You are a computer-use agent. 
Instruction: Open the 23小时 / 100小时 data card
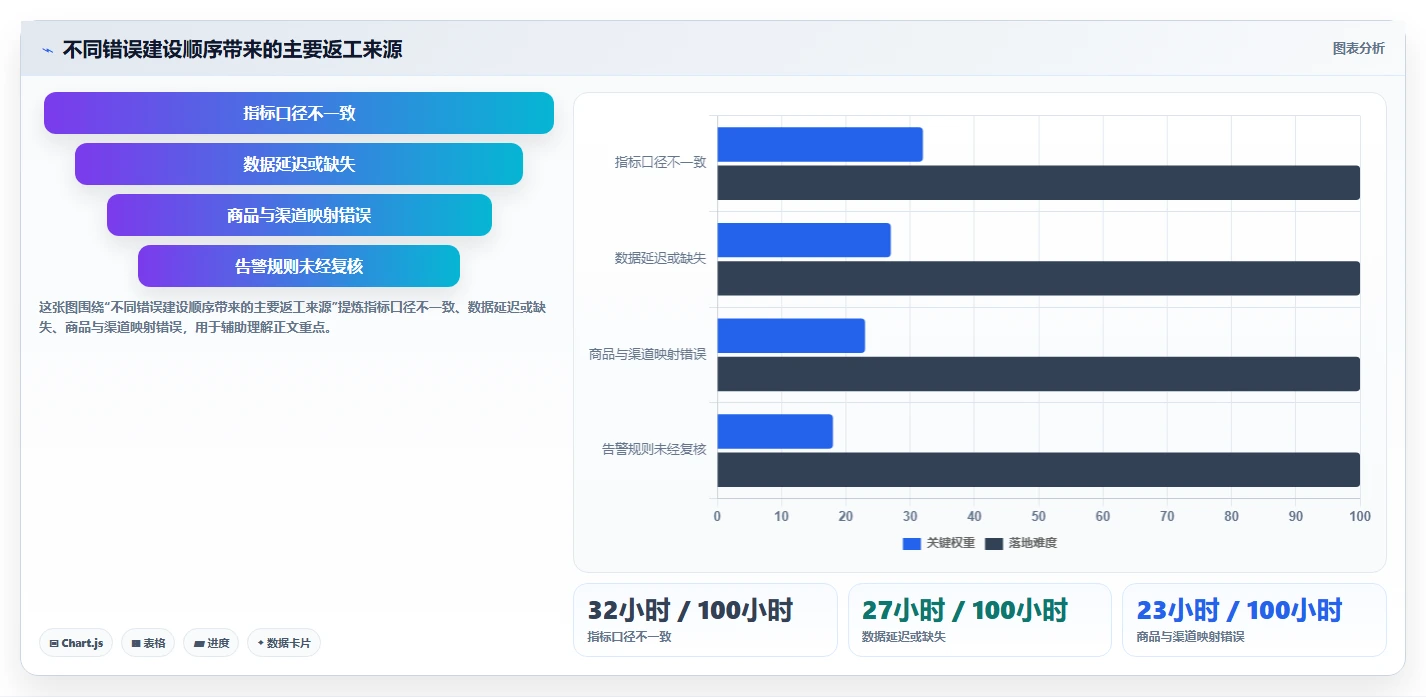(1254, 620)
